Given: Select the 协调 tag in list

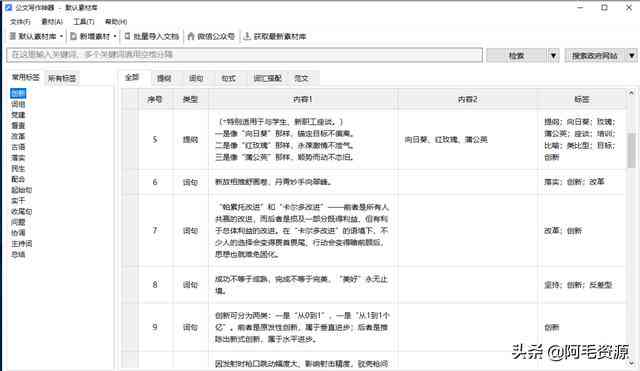Looking at the screenshot, I should 18,233.
